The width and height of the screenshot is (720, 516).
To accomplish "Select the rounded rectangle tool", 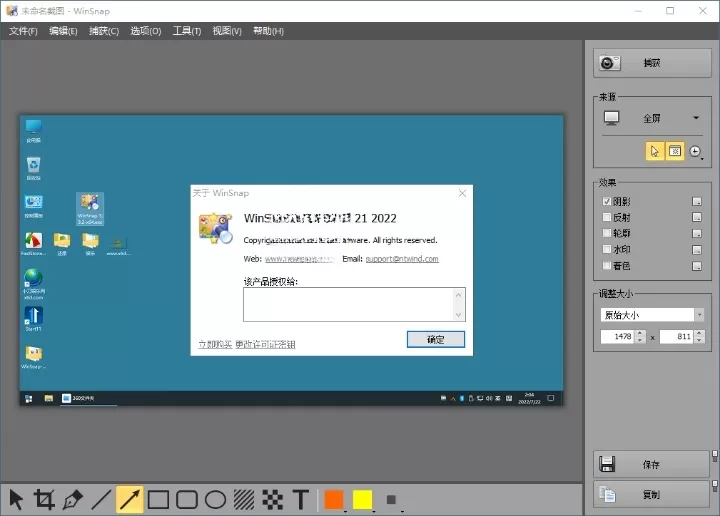I will [187, 499].
